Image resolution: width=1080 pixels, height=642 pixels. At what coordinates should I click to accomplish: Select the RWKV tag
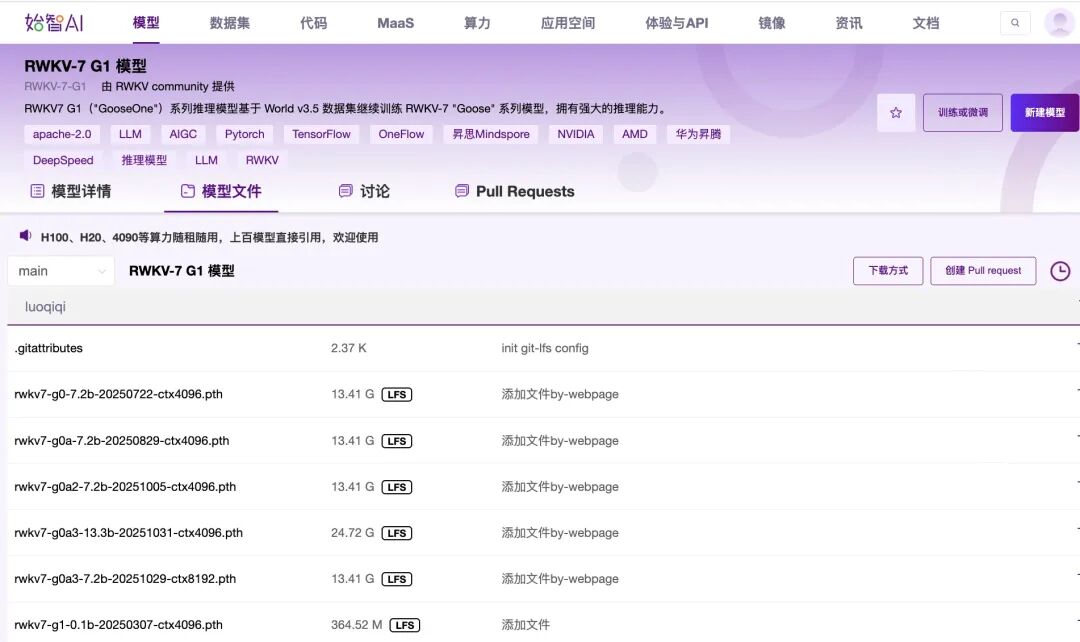point(262,160)
